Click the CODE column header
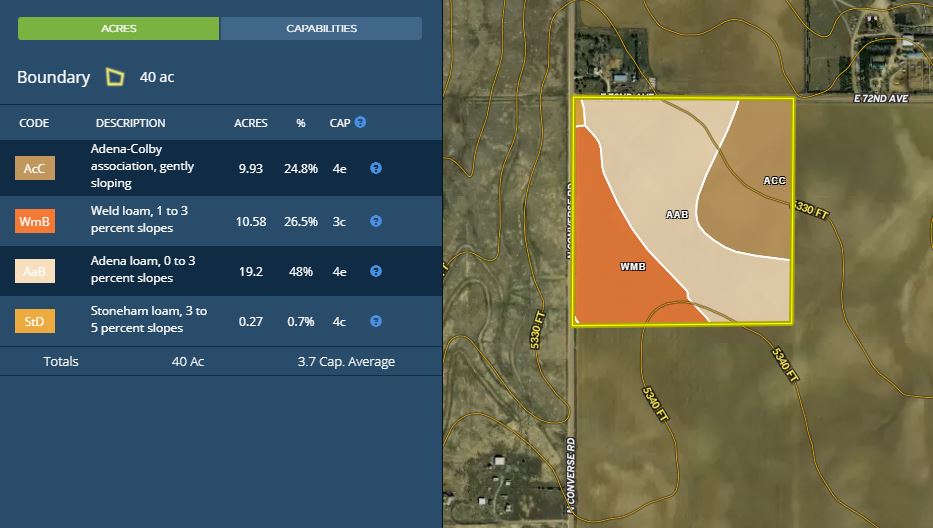 34,123
